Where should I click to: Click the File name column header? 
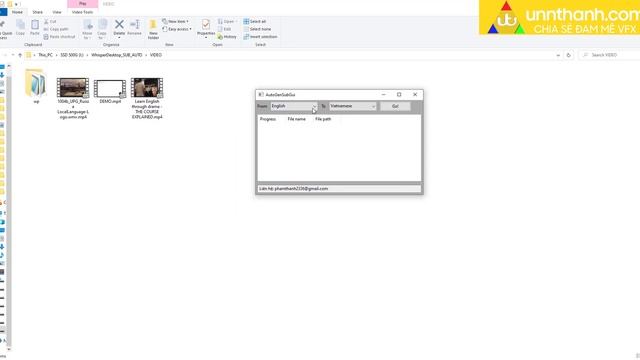(x=296, y=119)
